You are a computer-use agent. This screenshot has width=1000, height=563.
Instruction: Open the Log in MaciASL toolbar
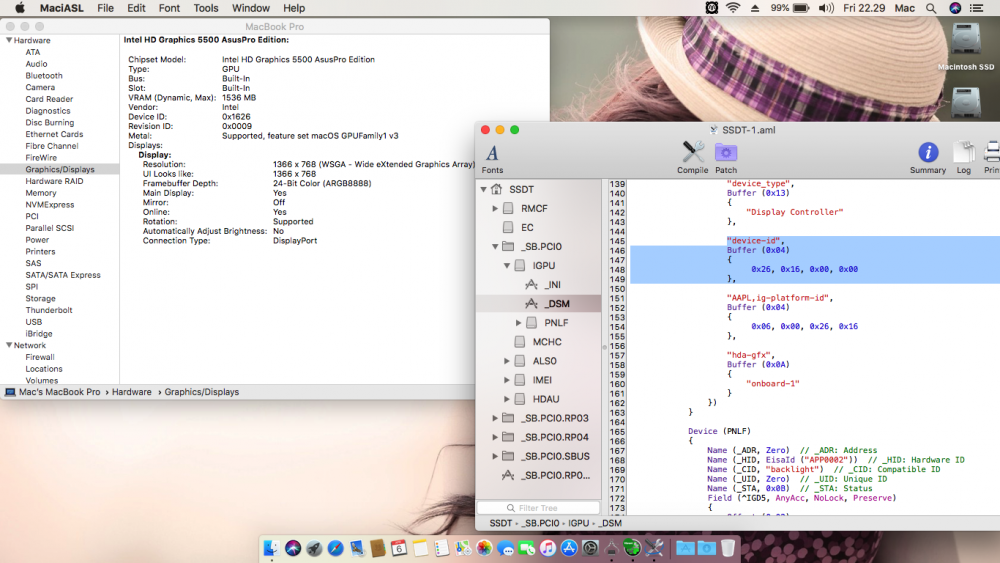(x=964, y=157)
